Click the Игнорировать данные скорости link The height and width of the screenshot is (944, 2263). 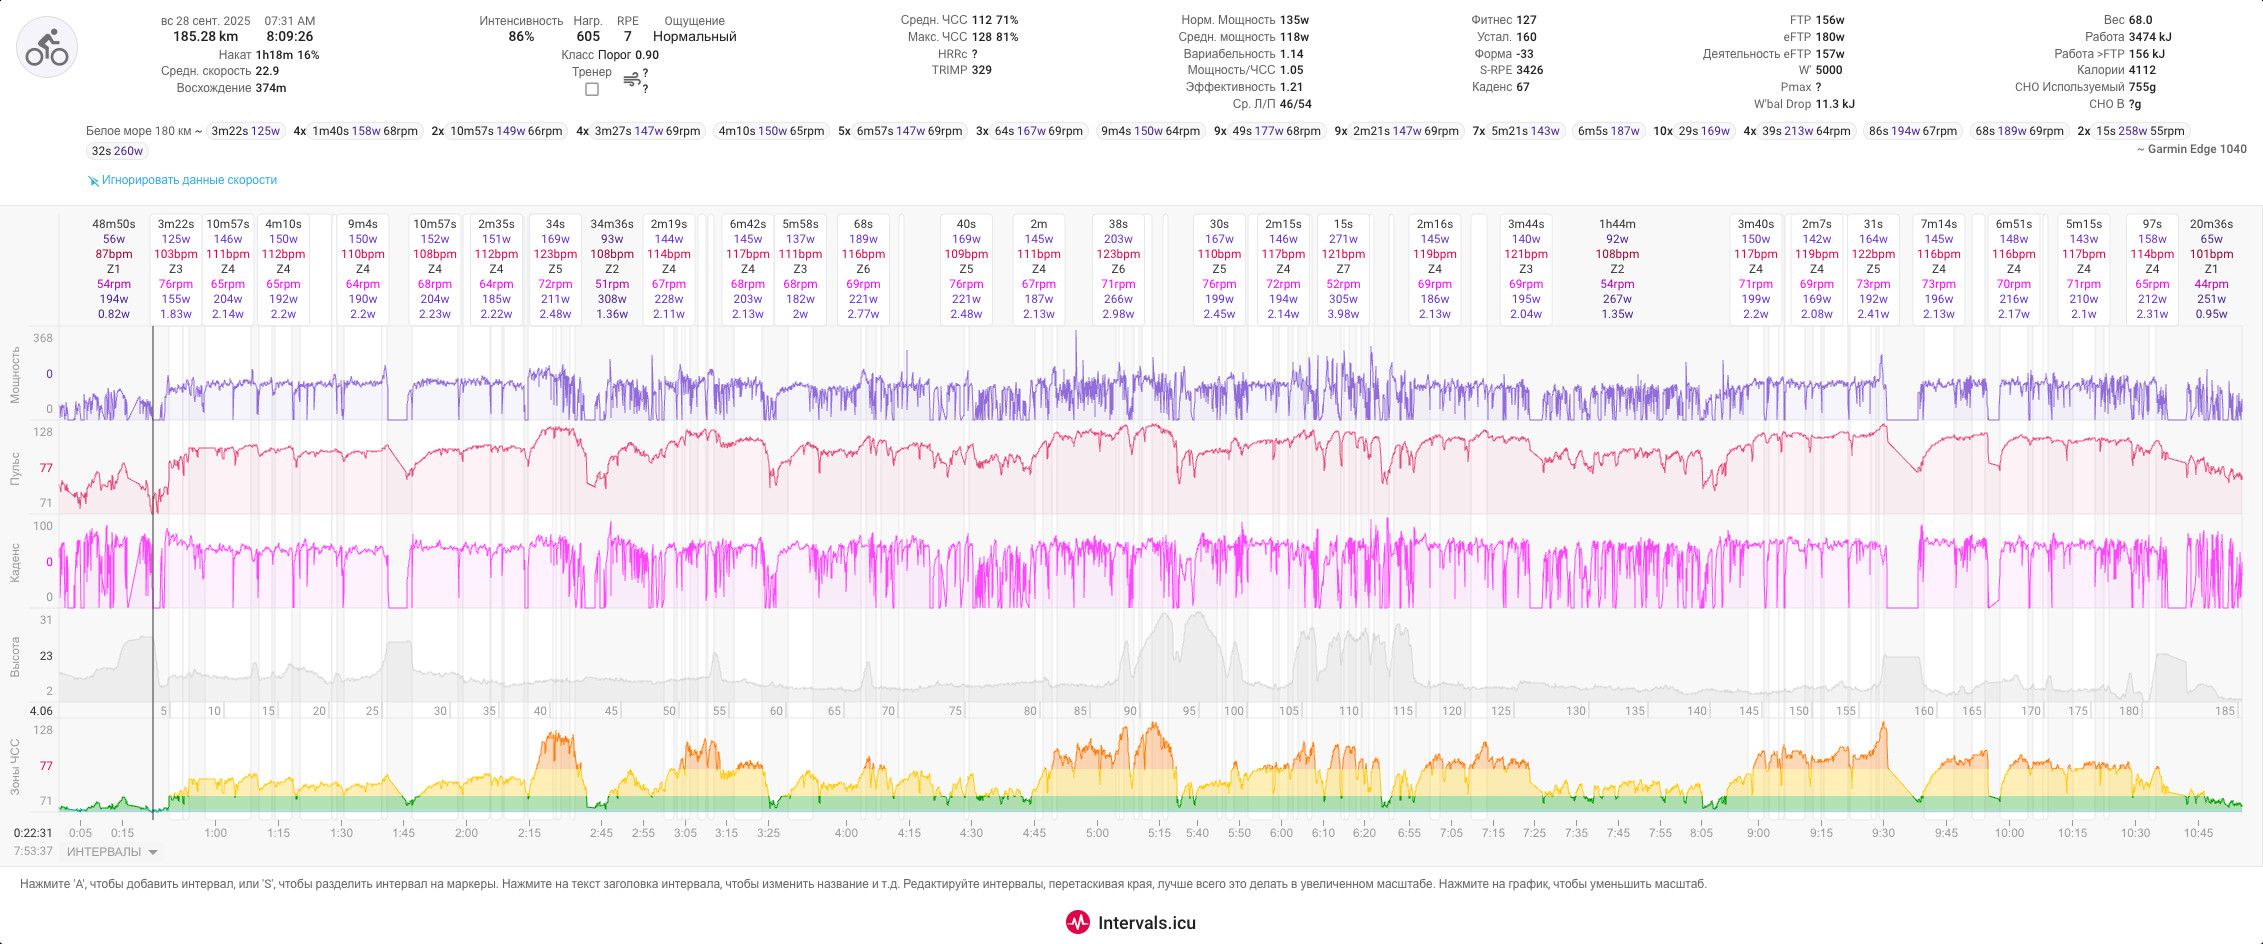tap(189, 180)
